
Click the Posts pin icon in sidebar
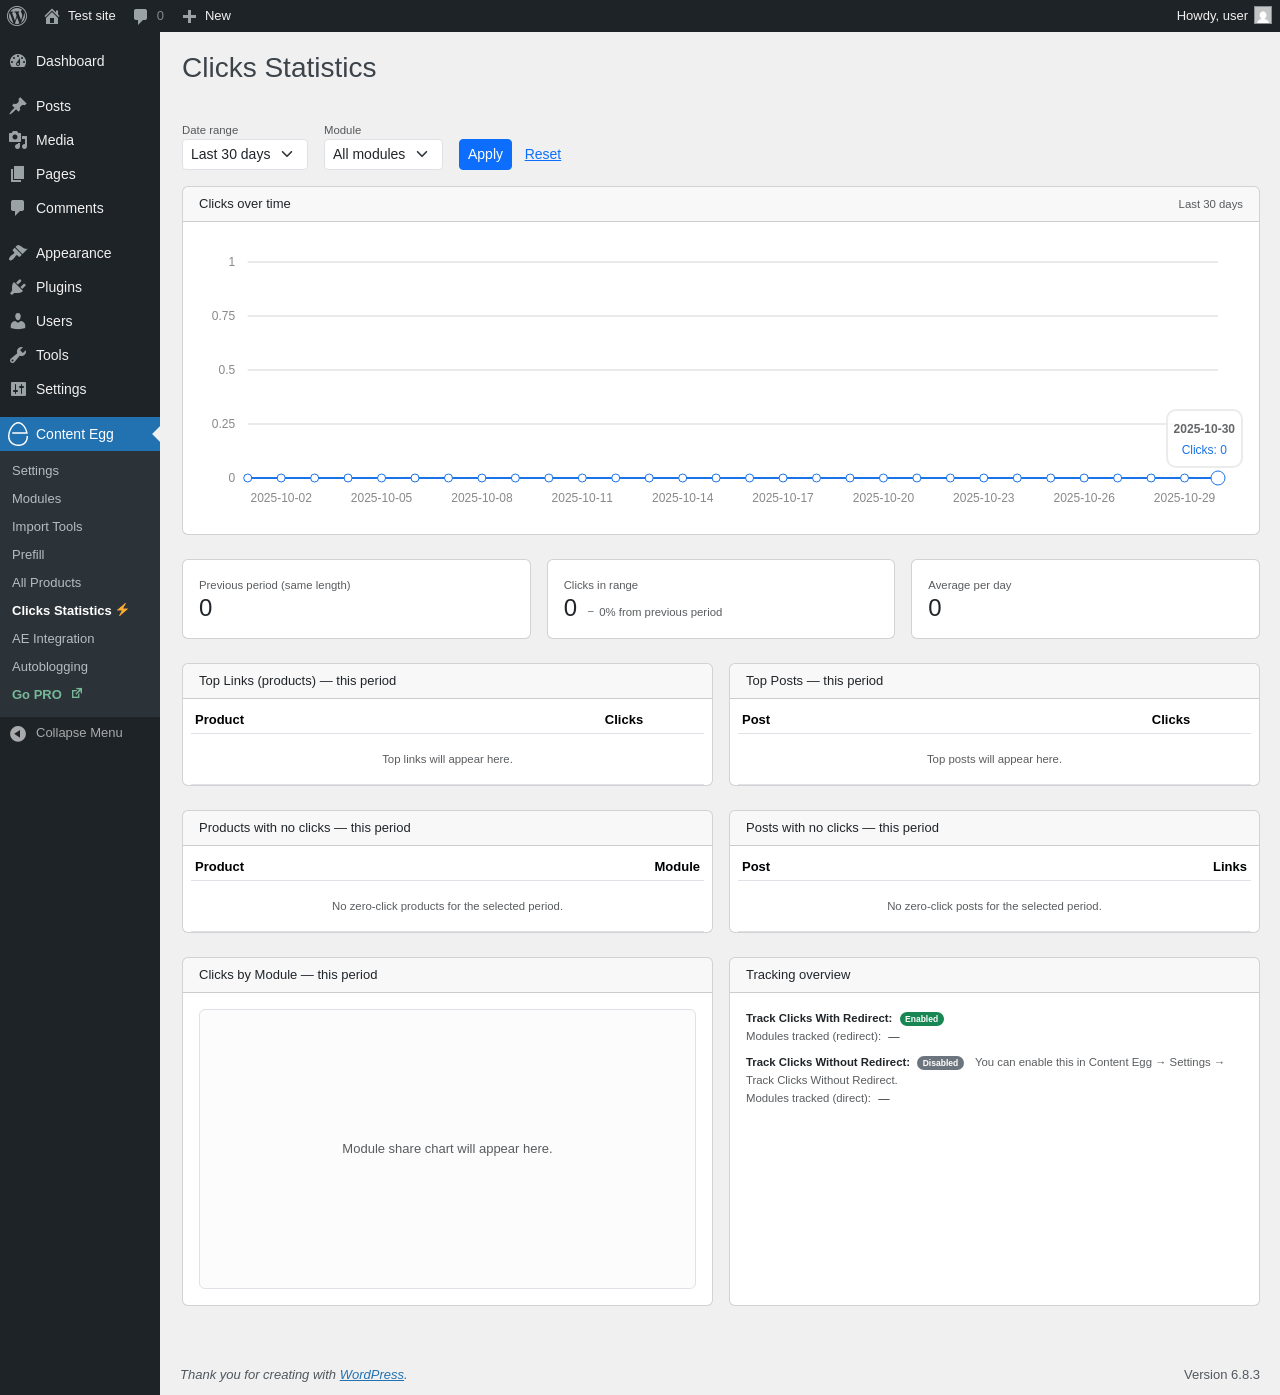coord(18,106)
